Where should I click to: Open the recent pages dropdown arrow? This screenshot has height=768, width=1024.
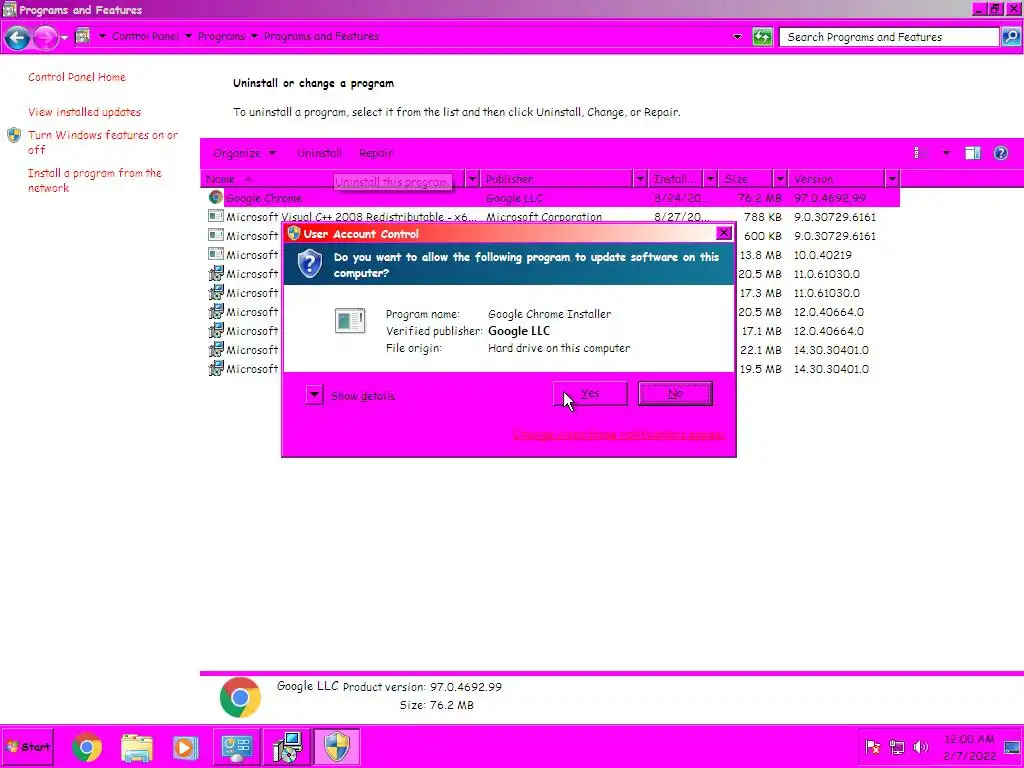tap(64, 38)
